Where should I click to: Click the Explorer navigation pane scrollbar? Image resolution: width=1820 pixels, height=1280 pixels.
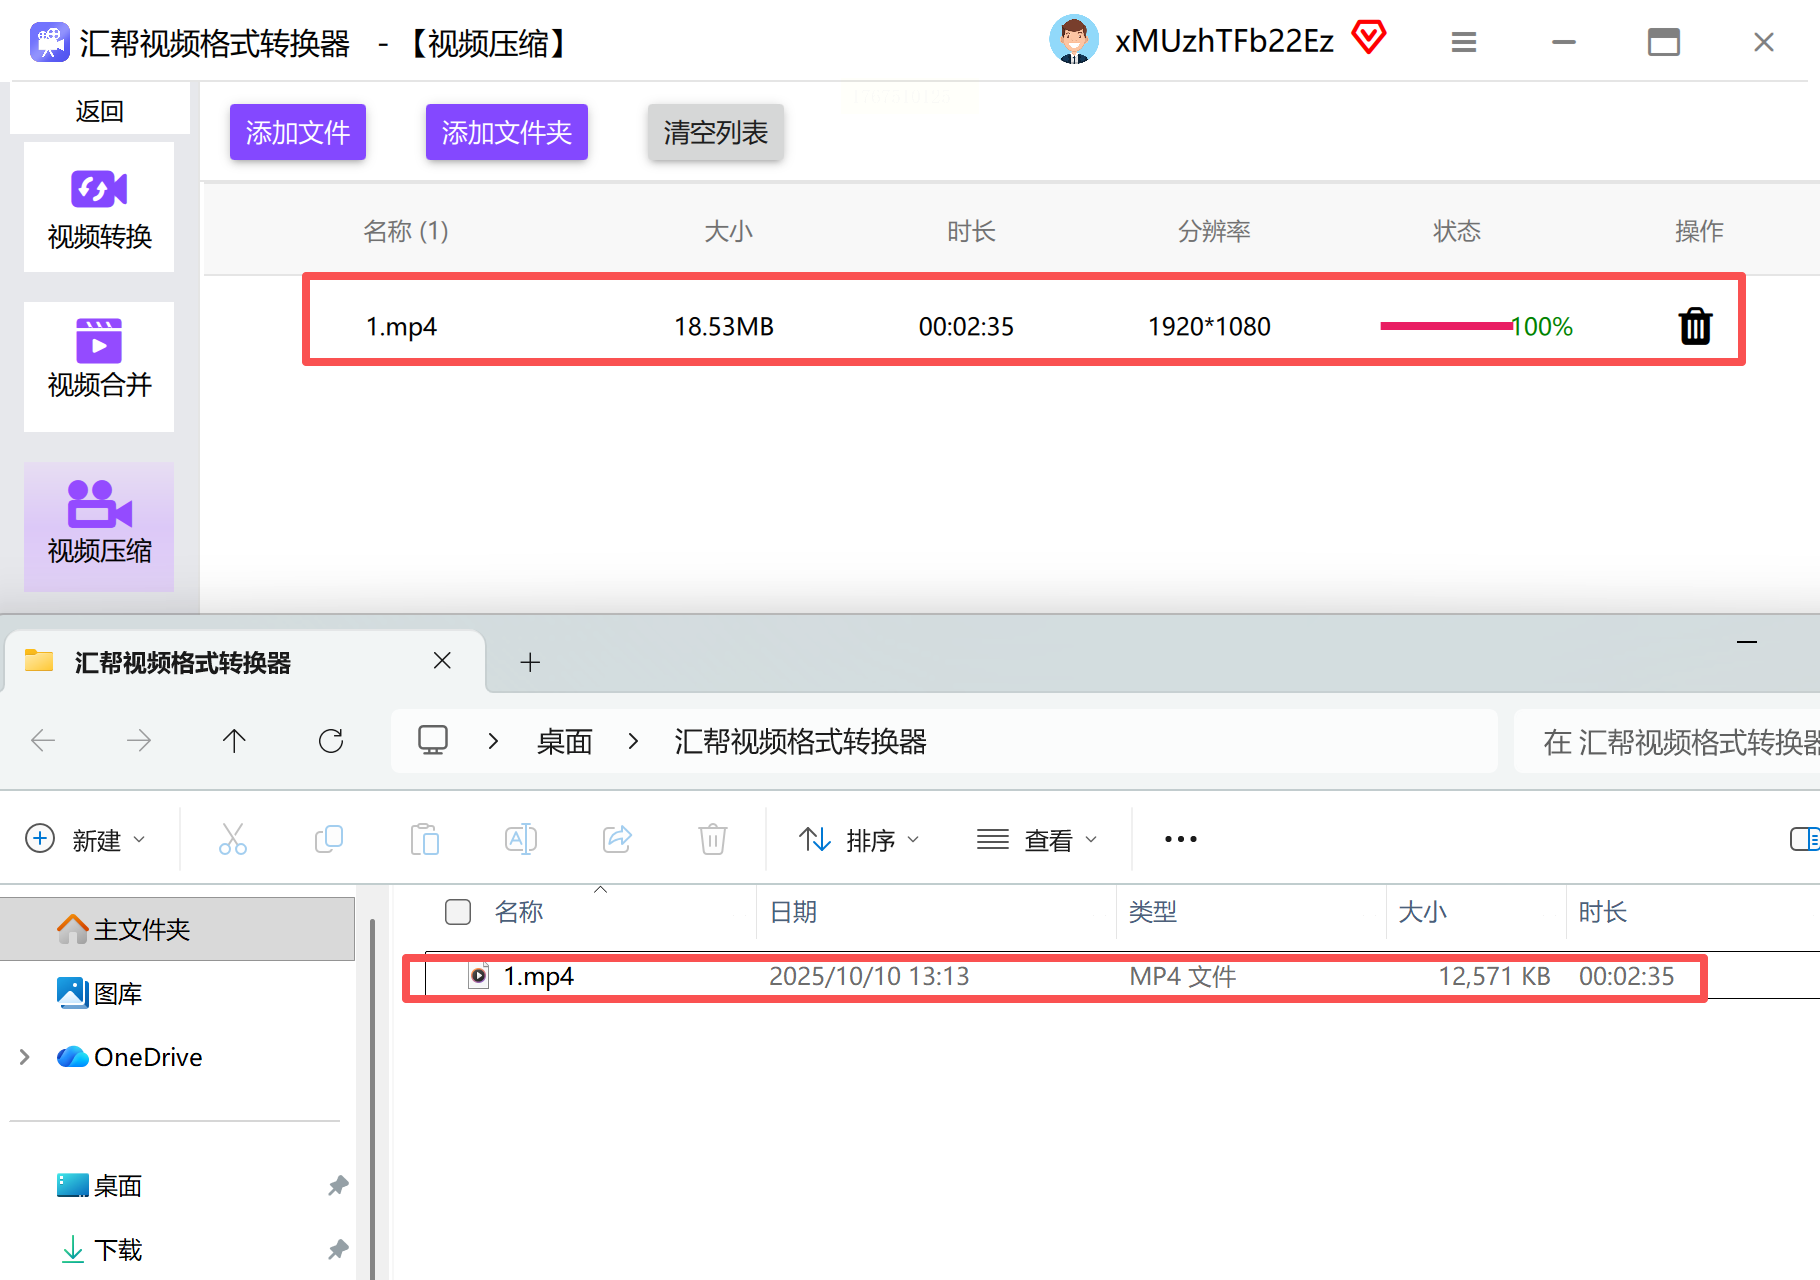click(372, 1098)
